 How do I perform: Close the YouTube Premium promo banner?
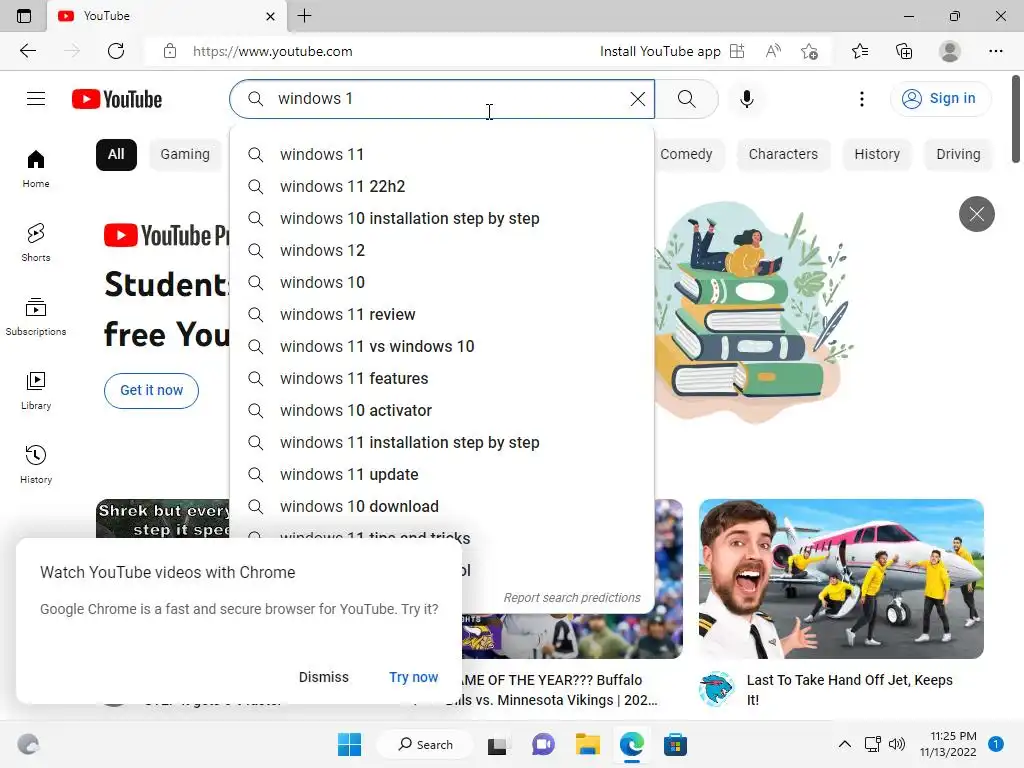tap(976, 214)
